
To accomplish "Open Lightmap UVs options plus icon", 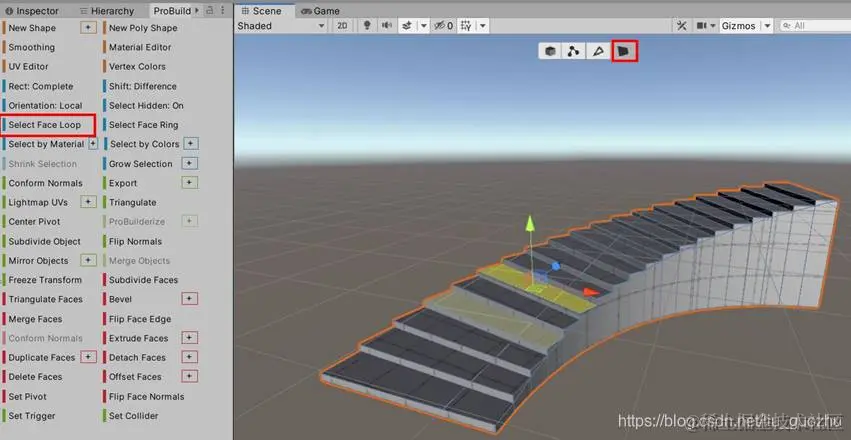I will click(88, 202).
